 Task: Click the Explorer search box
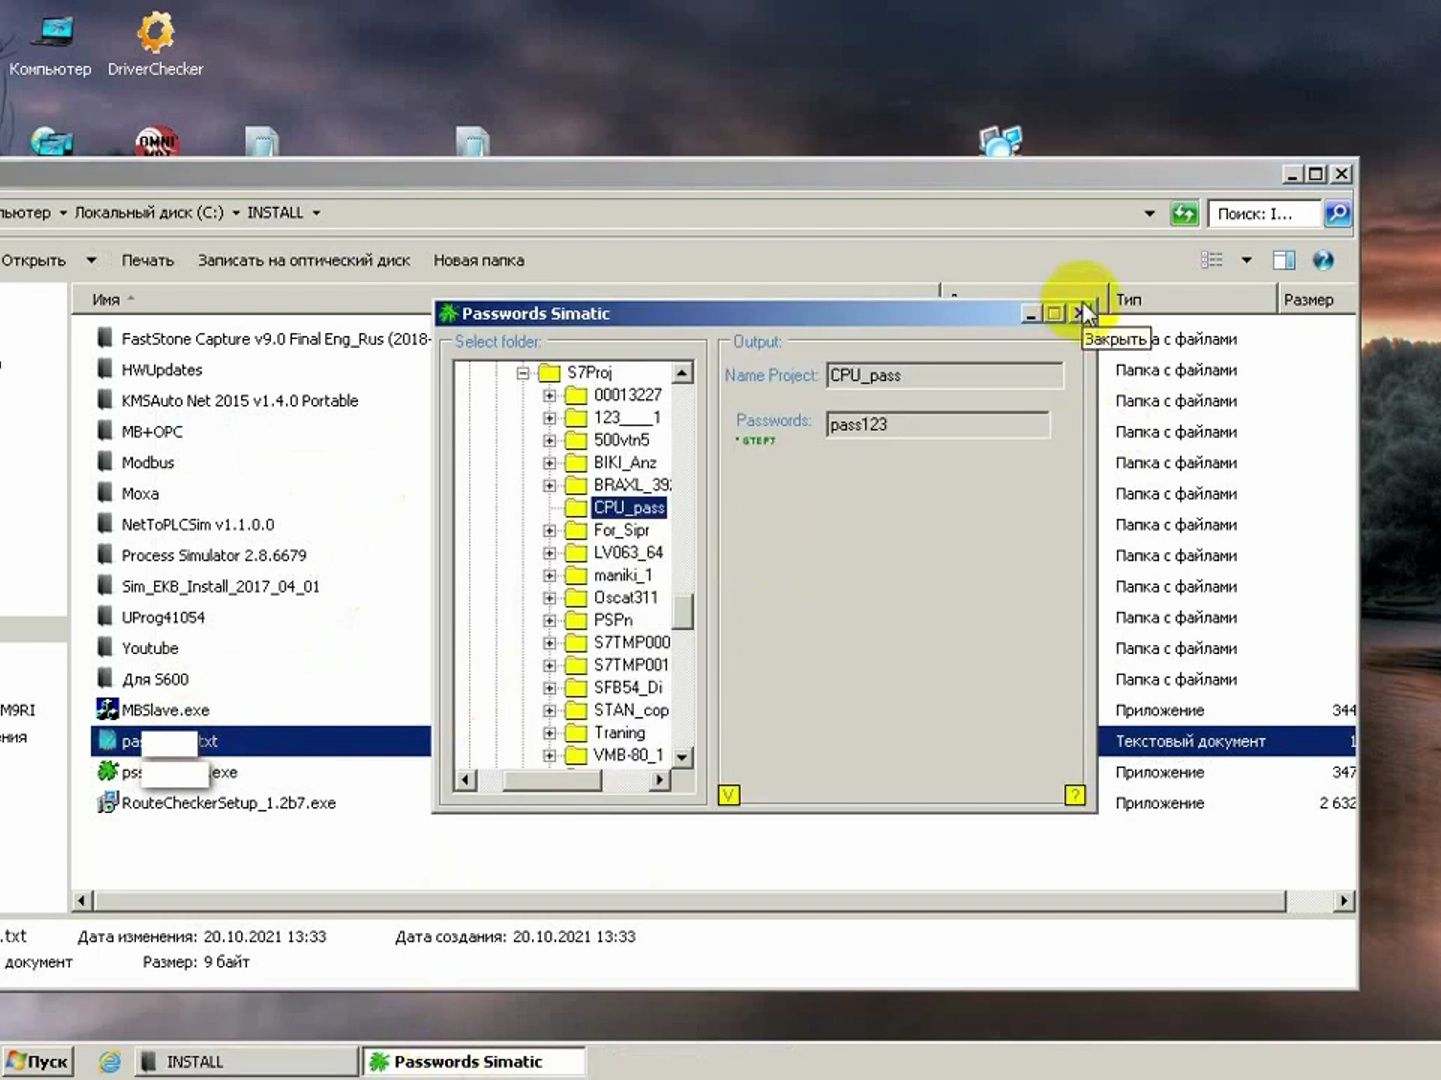tap(1265, 213)
